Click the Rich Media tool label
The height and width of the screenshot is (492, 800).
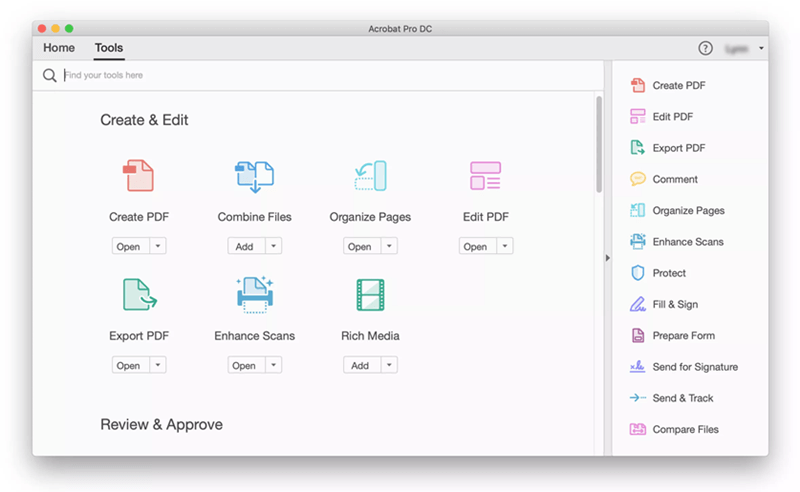click(370, 336)
